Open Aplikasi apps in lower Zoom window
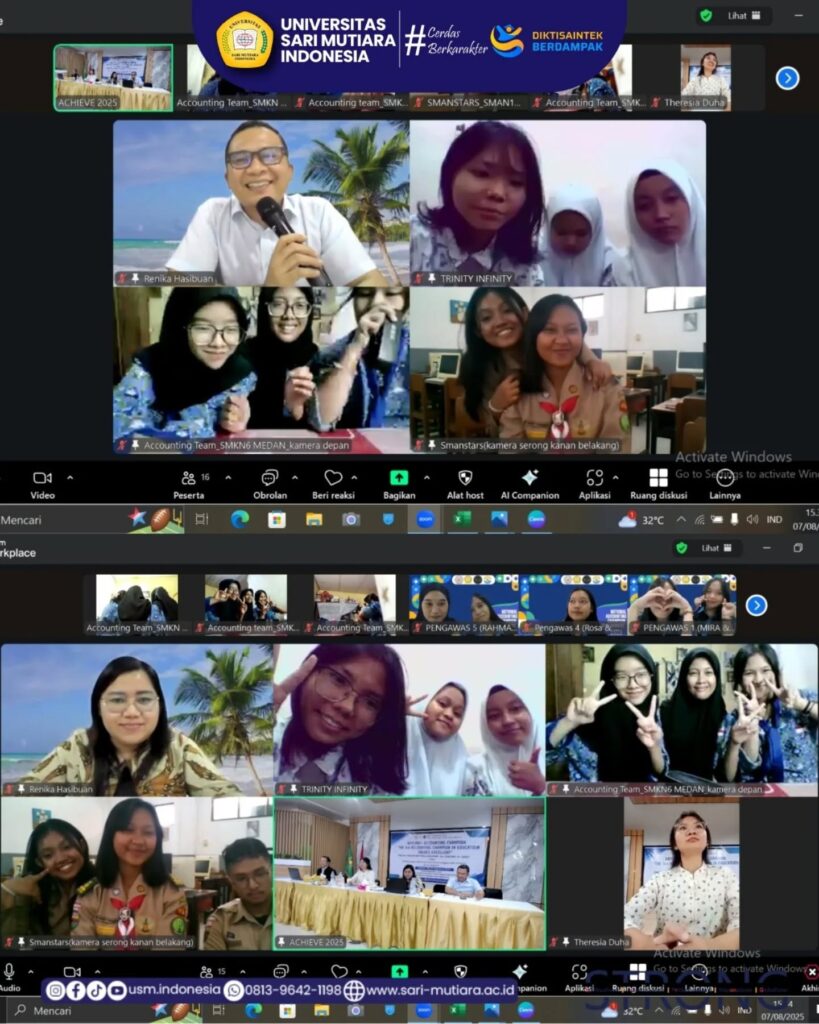819x1024 pixels. coord(579,977)
